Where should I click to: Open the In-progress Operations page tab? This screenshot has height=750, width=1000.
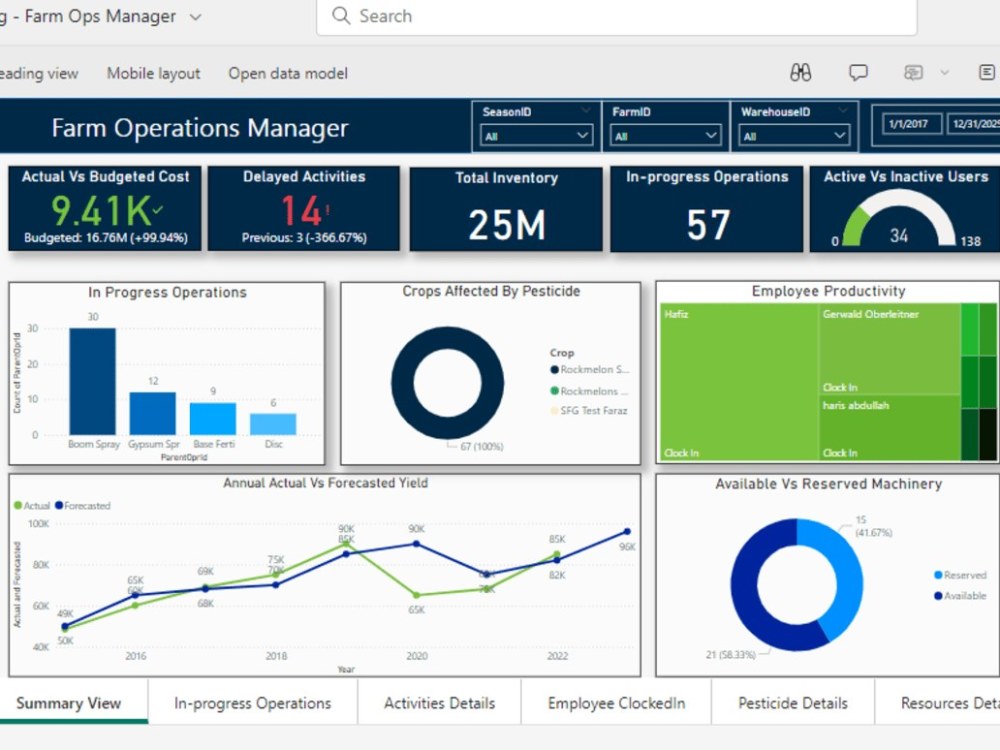coord(253,703)
